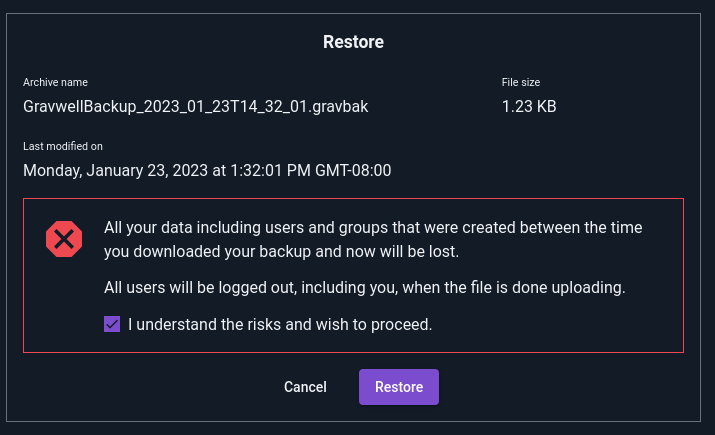715x435 pixels.
Task: Uncheck the understand the risks checkbox
Action: point(112,324)
